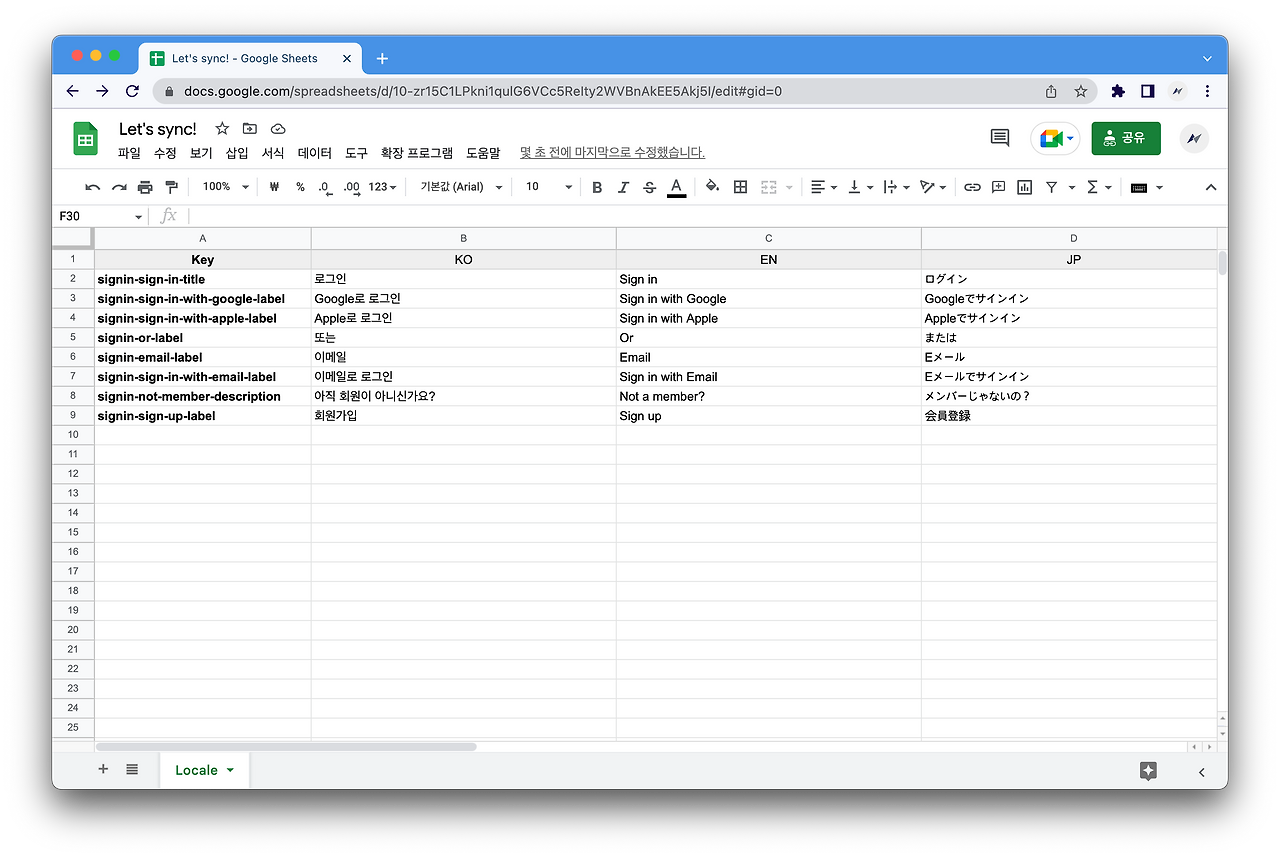Open more number formats 123 dropdown
Viewport: 1280px width, 858px height.
pyautogui.click(x=382, y=187)
